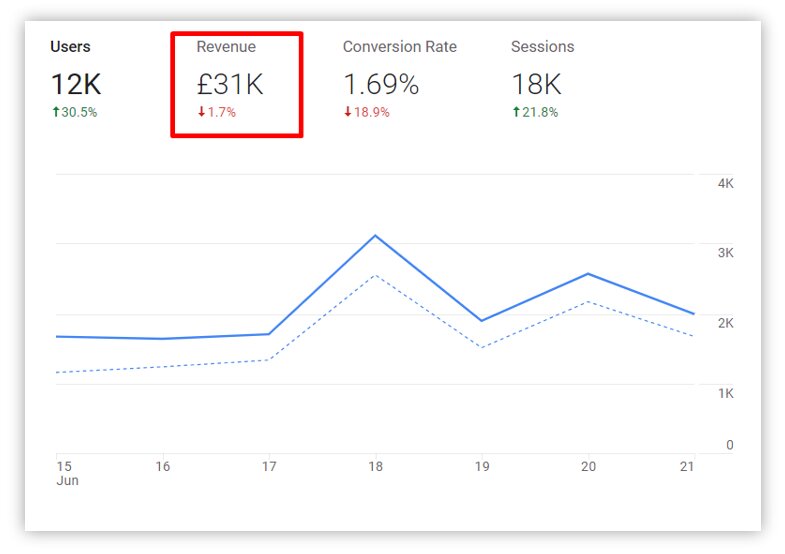Click the solid line point at 20
The width and height of the screenshot is (785, 554).
588,274
